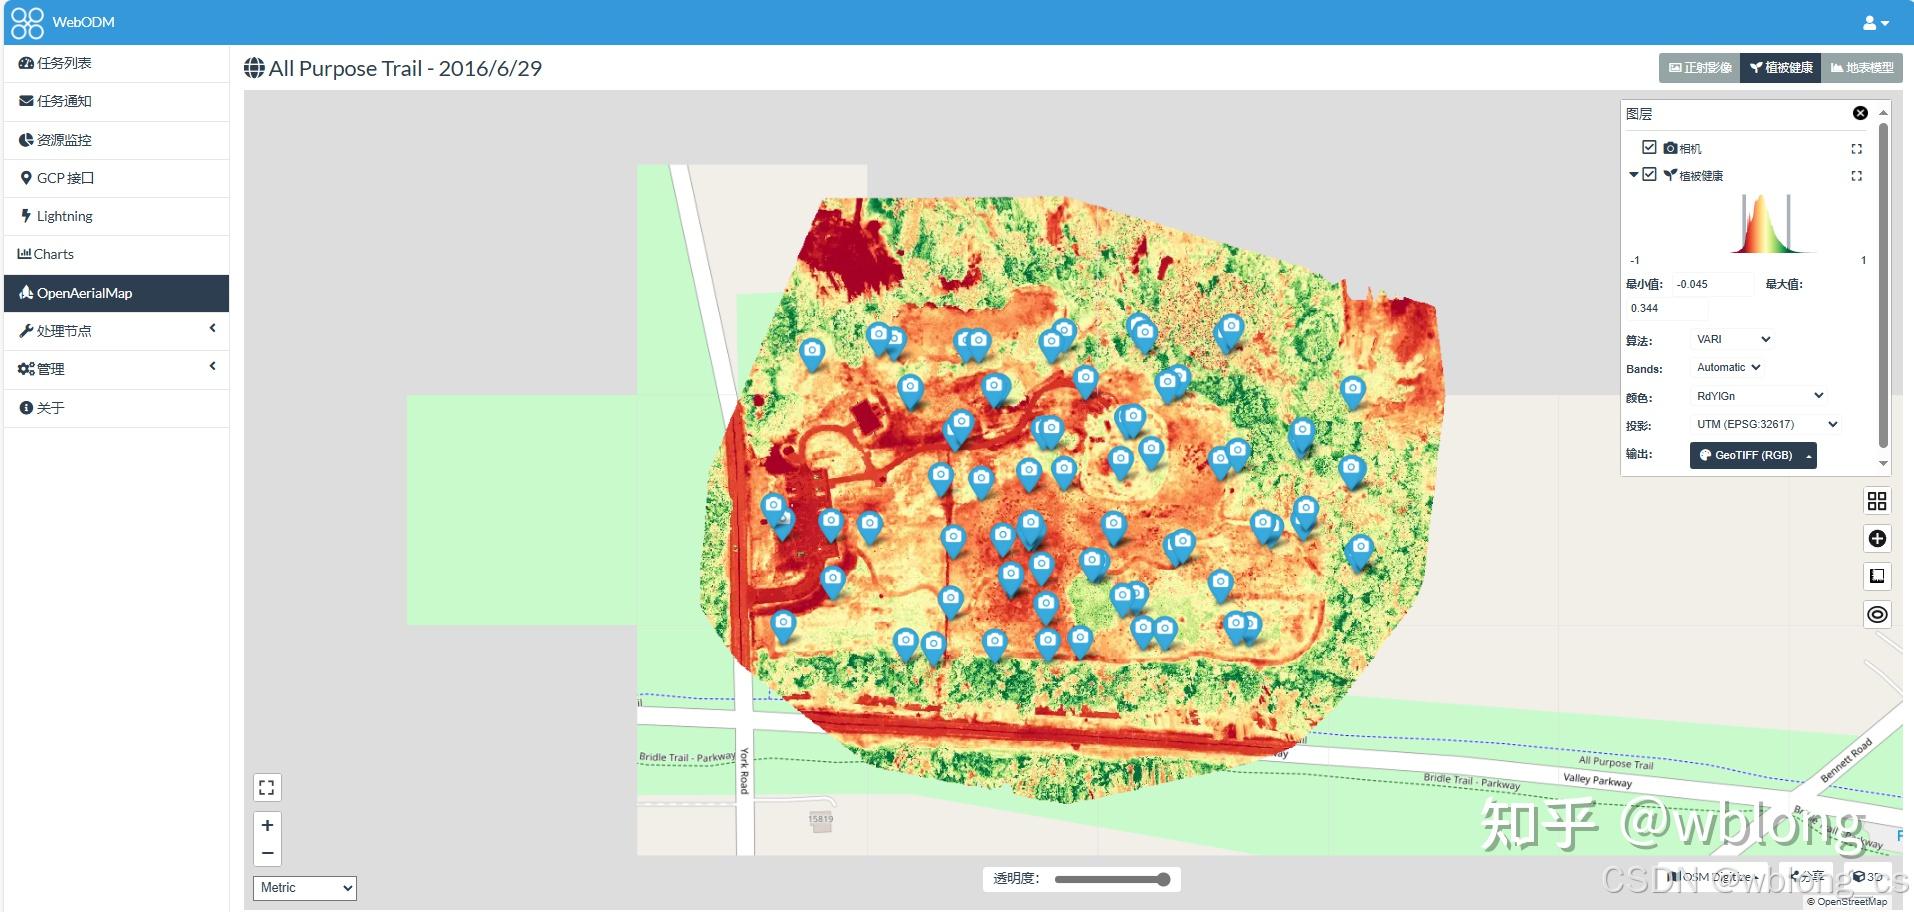
Task: Uncheck the 相机 layer checkbox
Action: (x=1648, y=147)
